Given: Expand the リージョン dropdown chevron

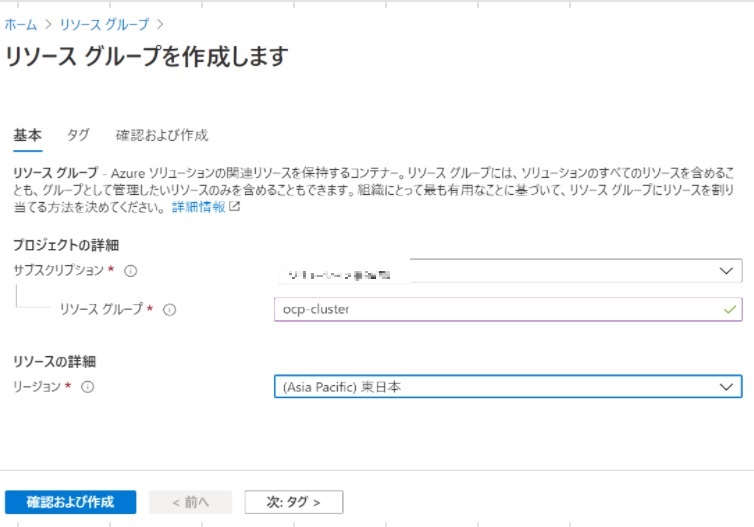Looking at the screenshot, I should (x=727, y=387).
